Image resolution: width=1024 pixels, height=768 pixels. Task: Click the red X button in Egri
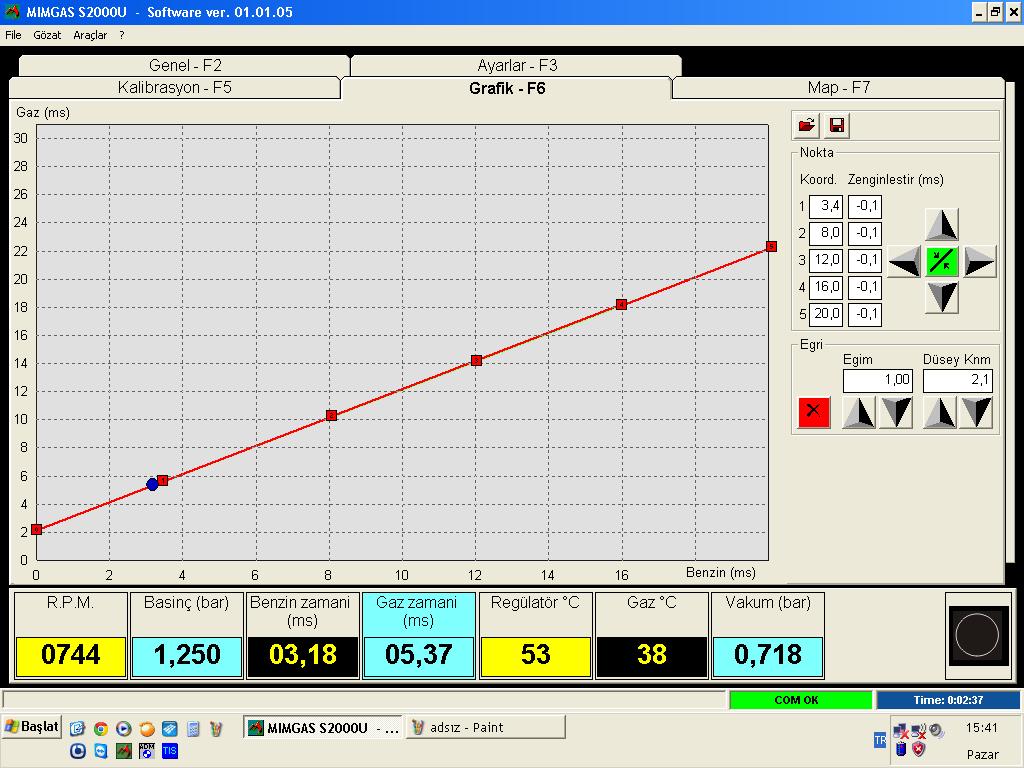pyautogui.click(x=814, y=412)
